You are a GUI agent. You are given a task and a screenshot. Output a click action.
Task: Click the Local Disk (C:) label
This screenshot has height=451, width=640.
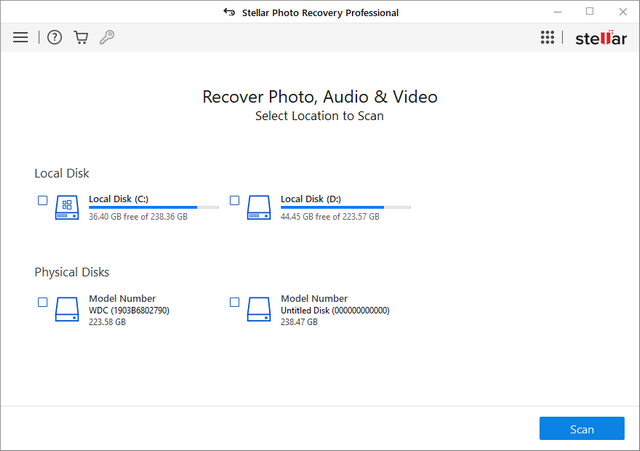pyautogui.click(x=119, y=198)
